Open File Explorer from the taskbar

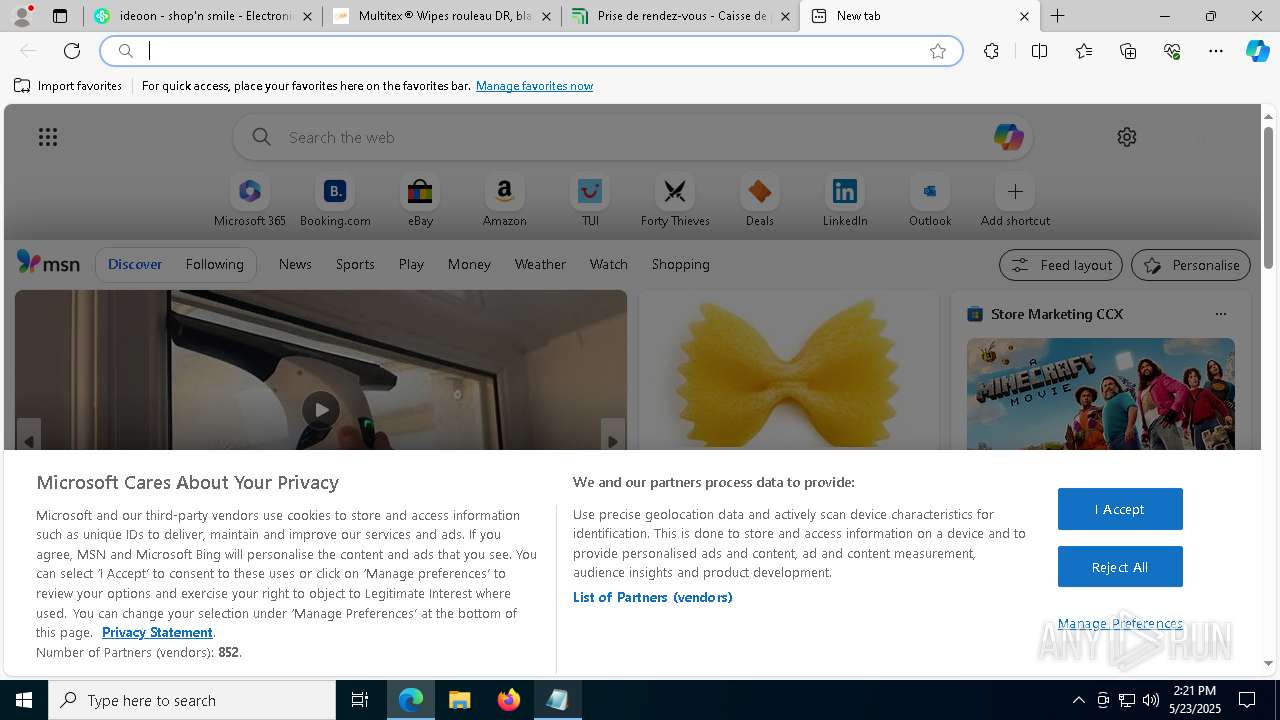tap(459, 700)
